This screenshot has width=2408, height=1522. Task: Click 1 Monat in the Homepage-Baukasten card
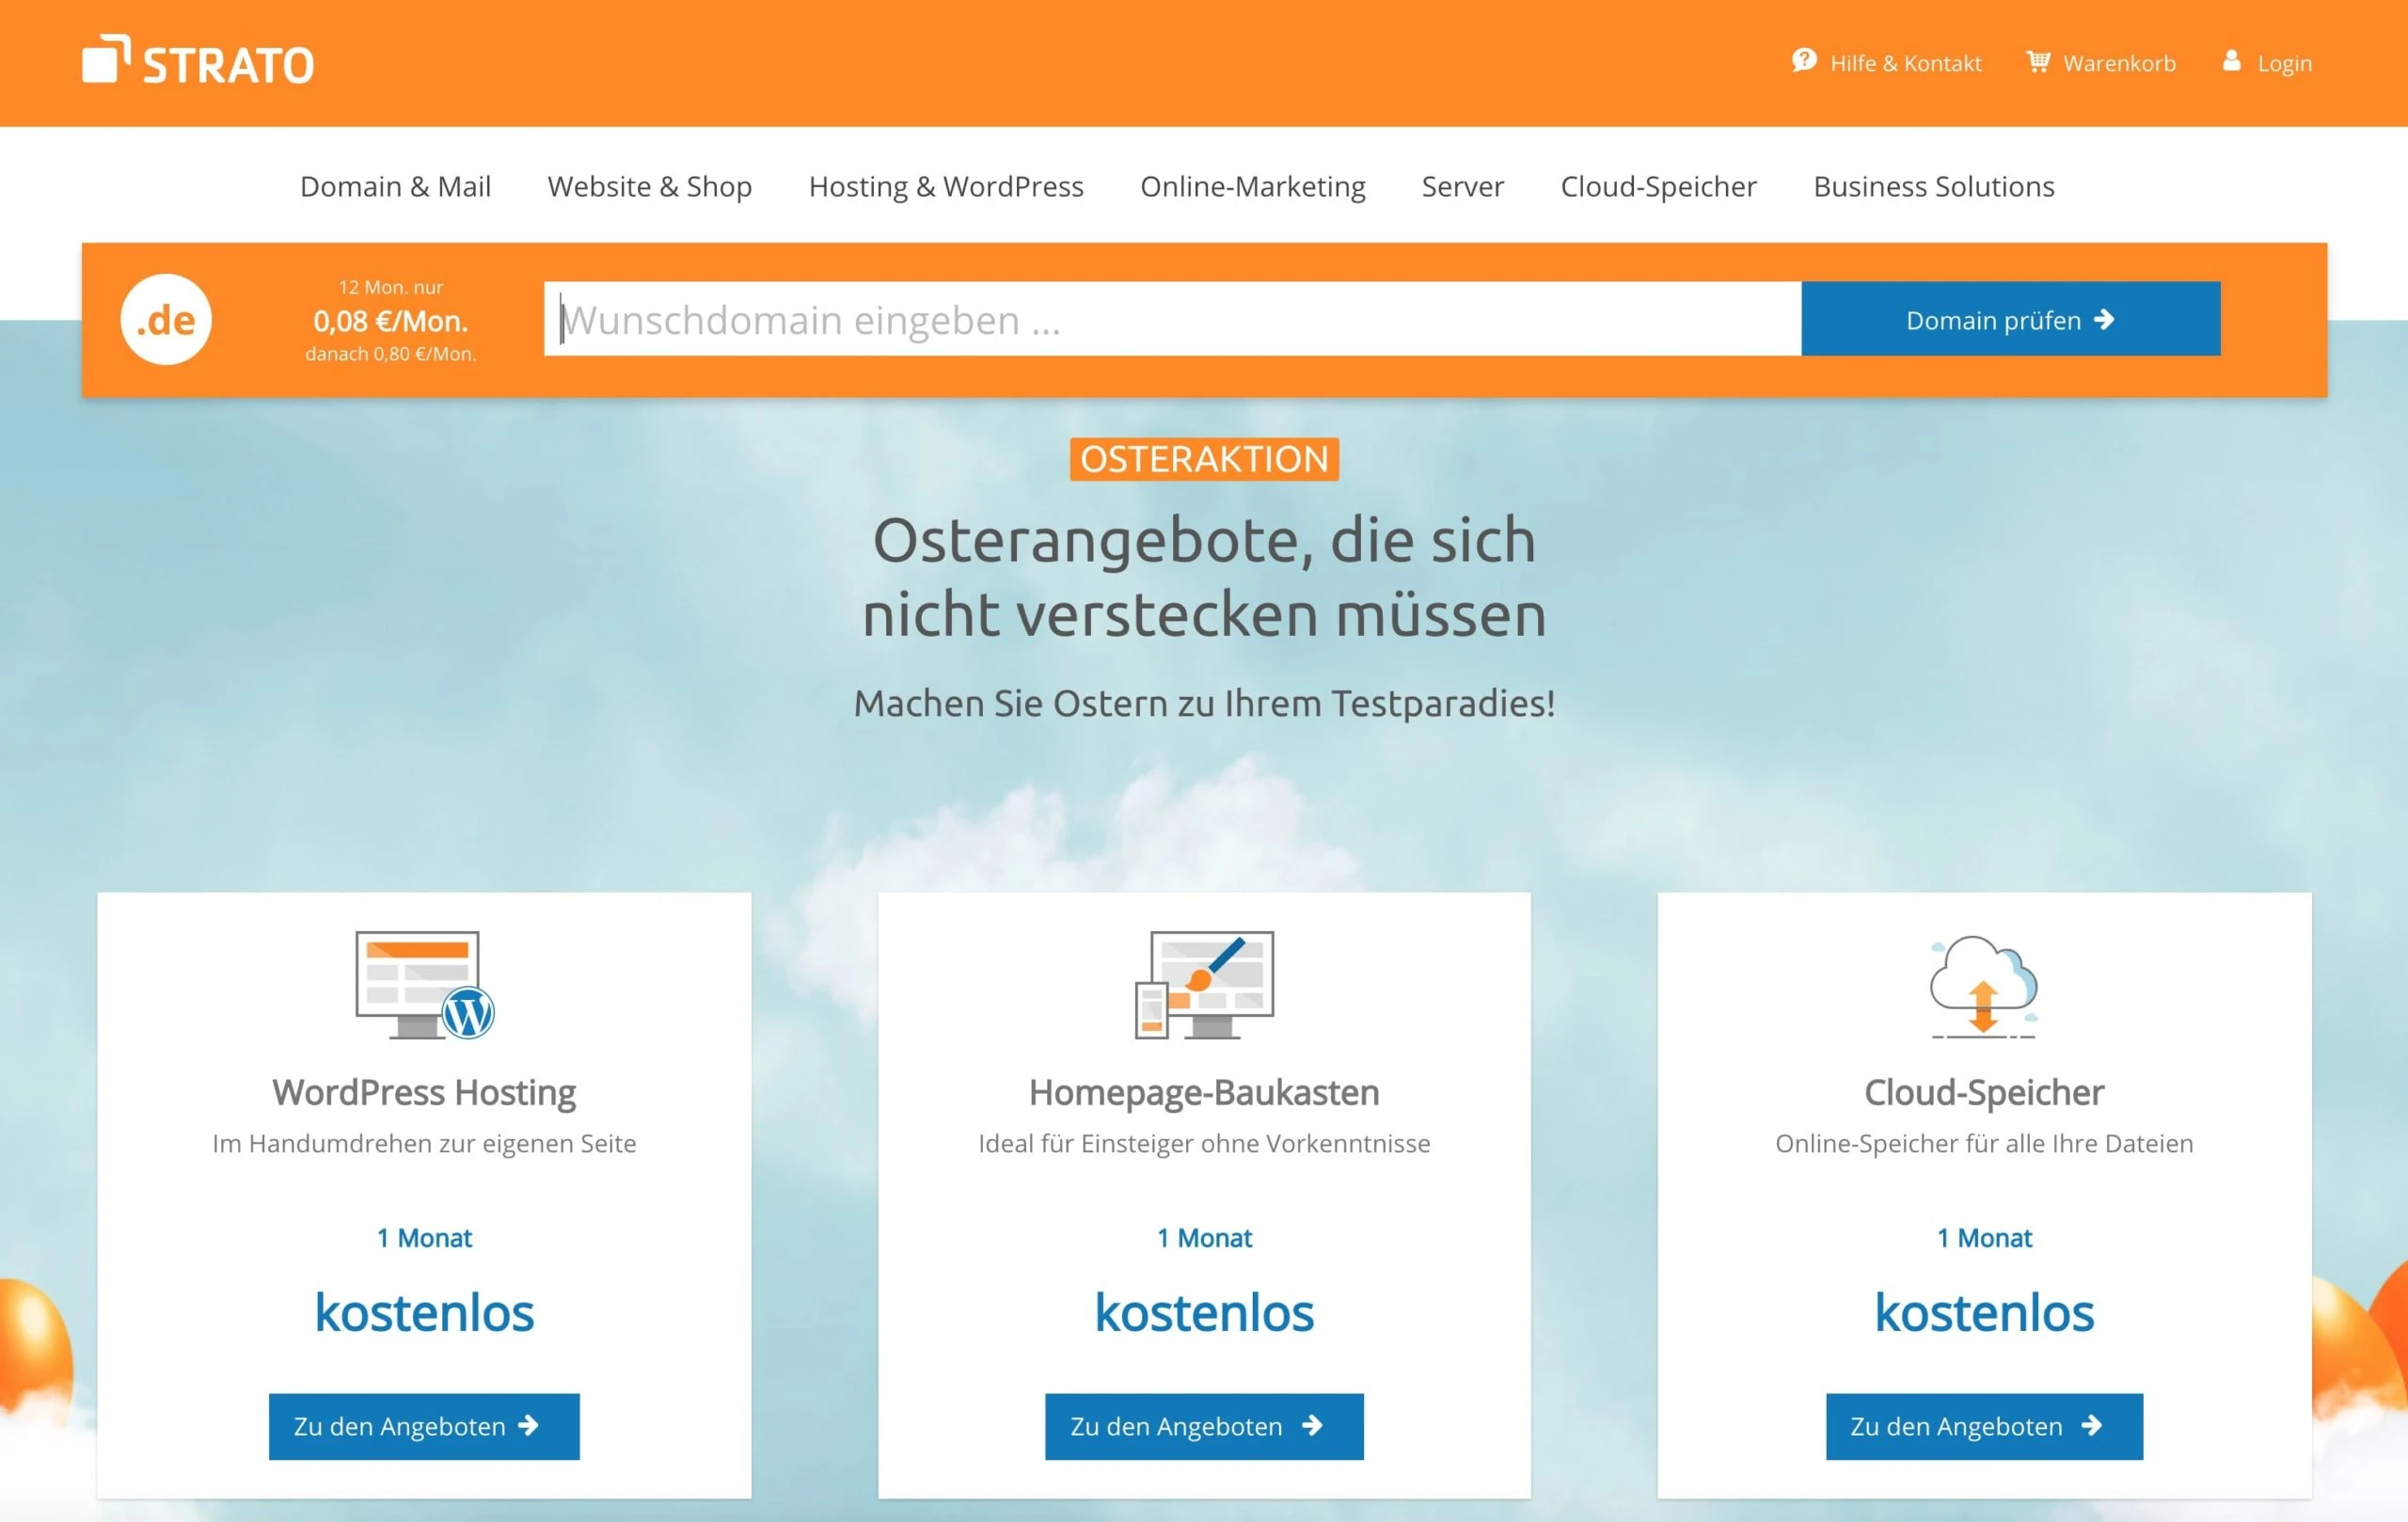point(1204,1238)
